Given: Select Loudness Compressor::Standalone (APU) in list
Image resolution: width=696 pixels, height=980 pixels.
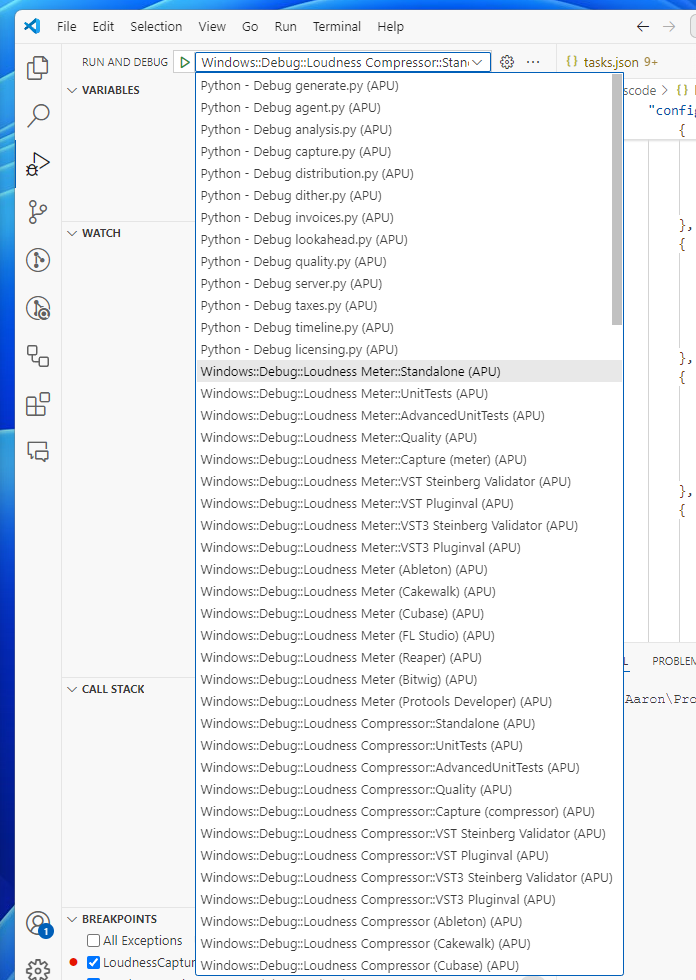Looking at the screenshot, I should pyautogui.click(x=409, y=724).
